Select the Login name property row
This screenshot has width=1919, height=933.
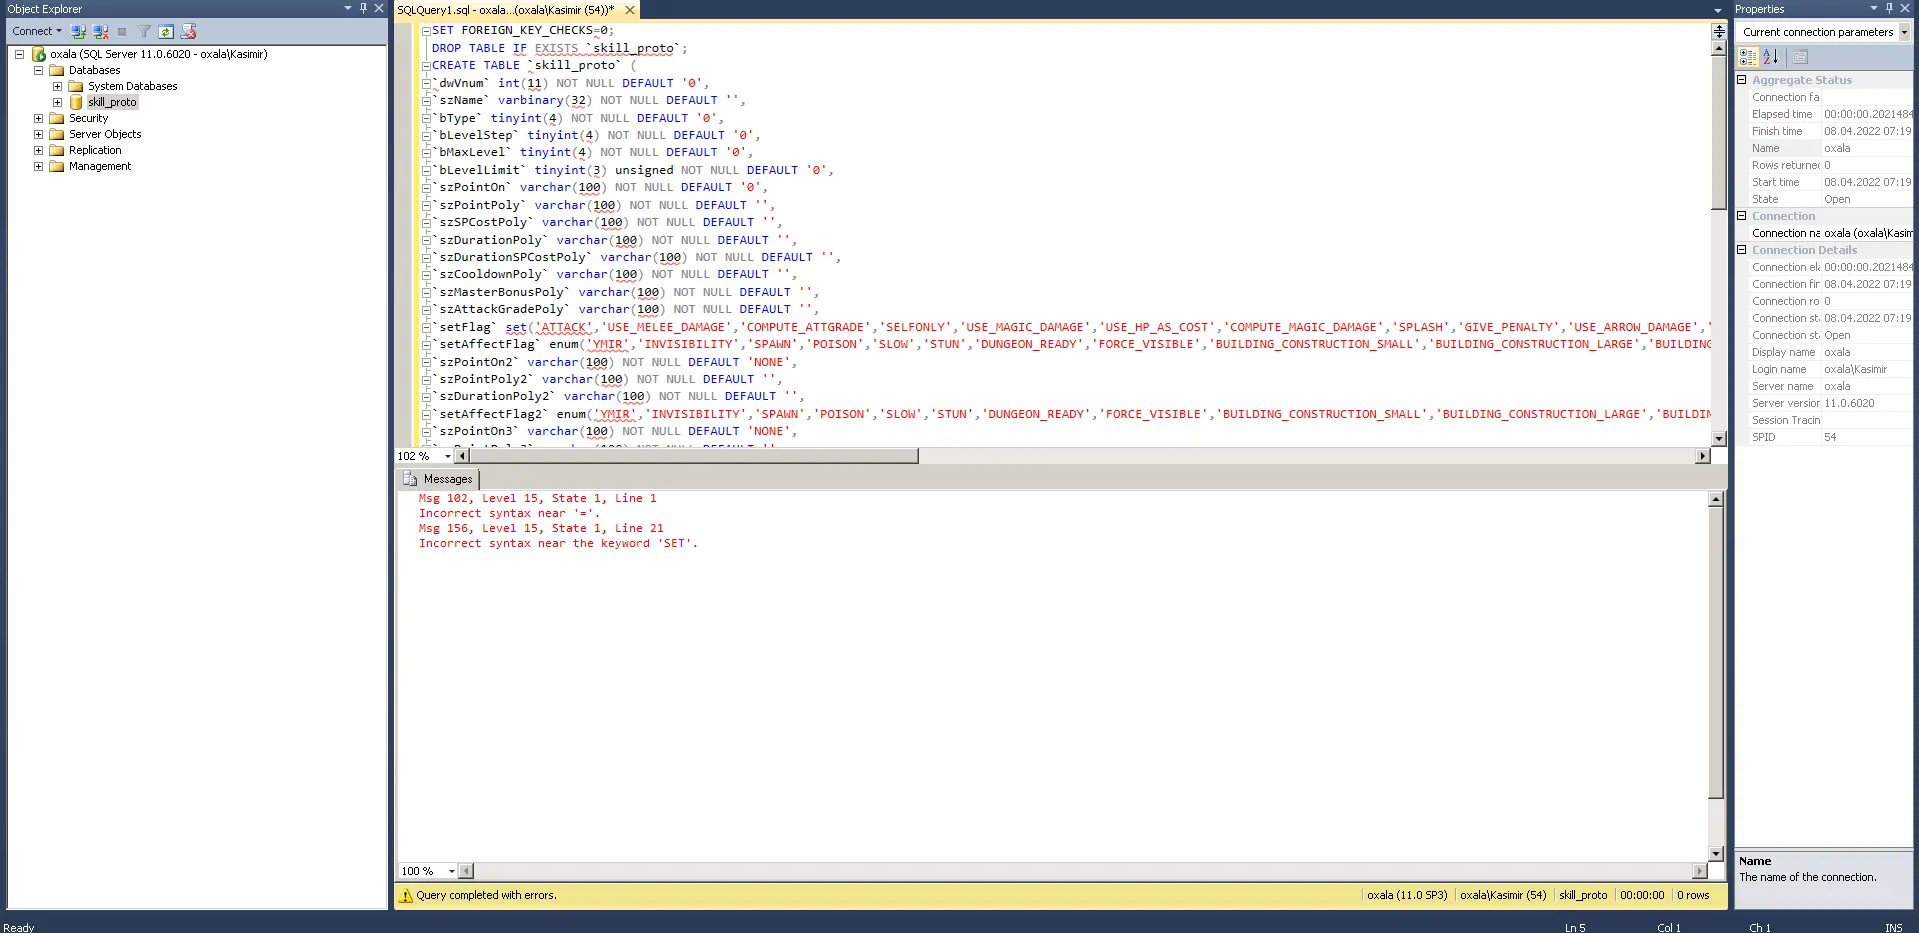(1831, 369)
